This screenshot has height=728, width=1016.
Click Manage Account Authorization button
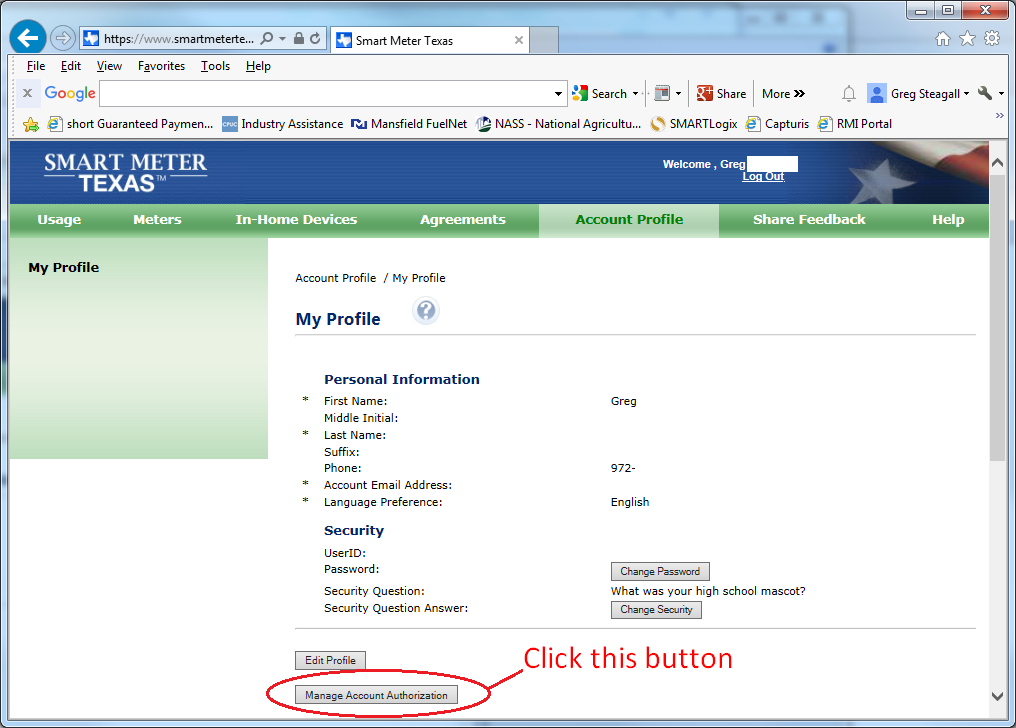[376, 695]
